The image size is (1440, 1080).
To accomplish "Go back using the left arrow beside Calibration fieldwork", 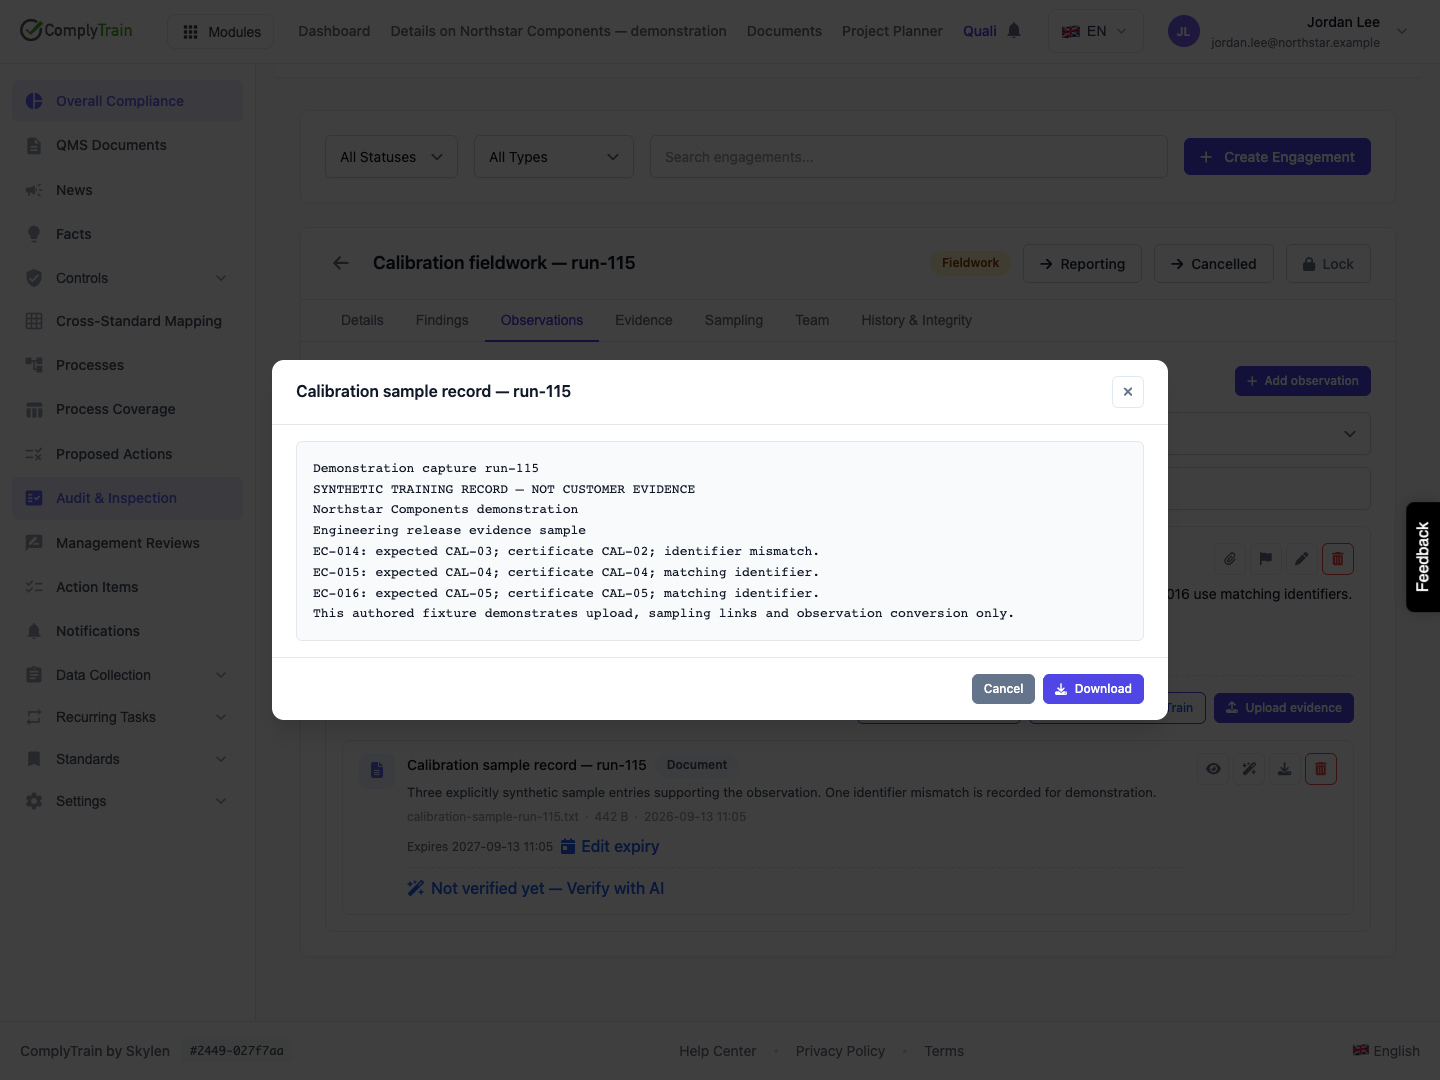I will pyautogui.click(x=341, y=263).
